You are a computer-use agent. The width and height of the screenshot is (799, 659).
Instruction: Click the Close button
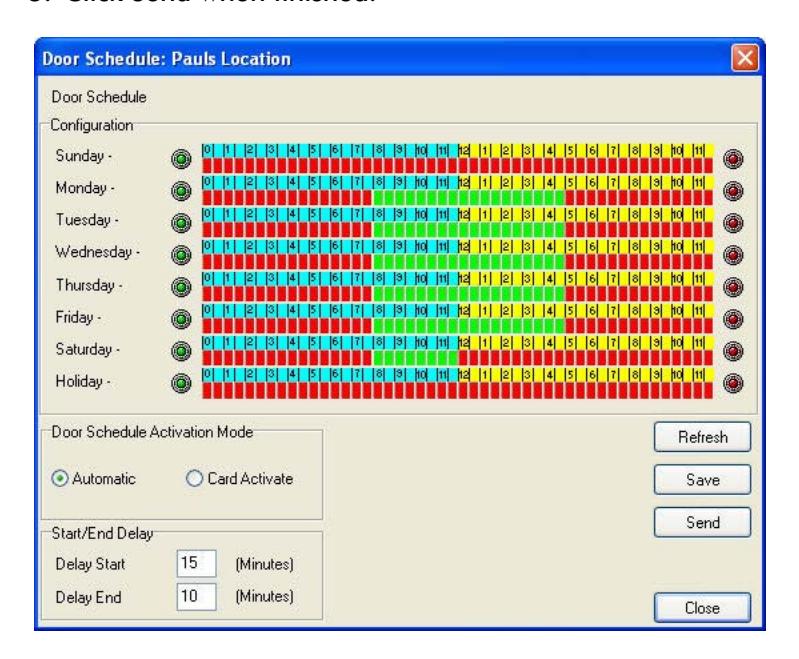[702, 608]
